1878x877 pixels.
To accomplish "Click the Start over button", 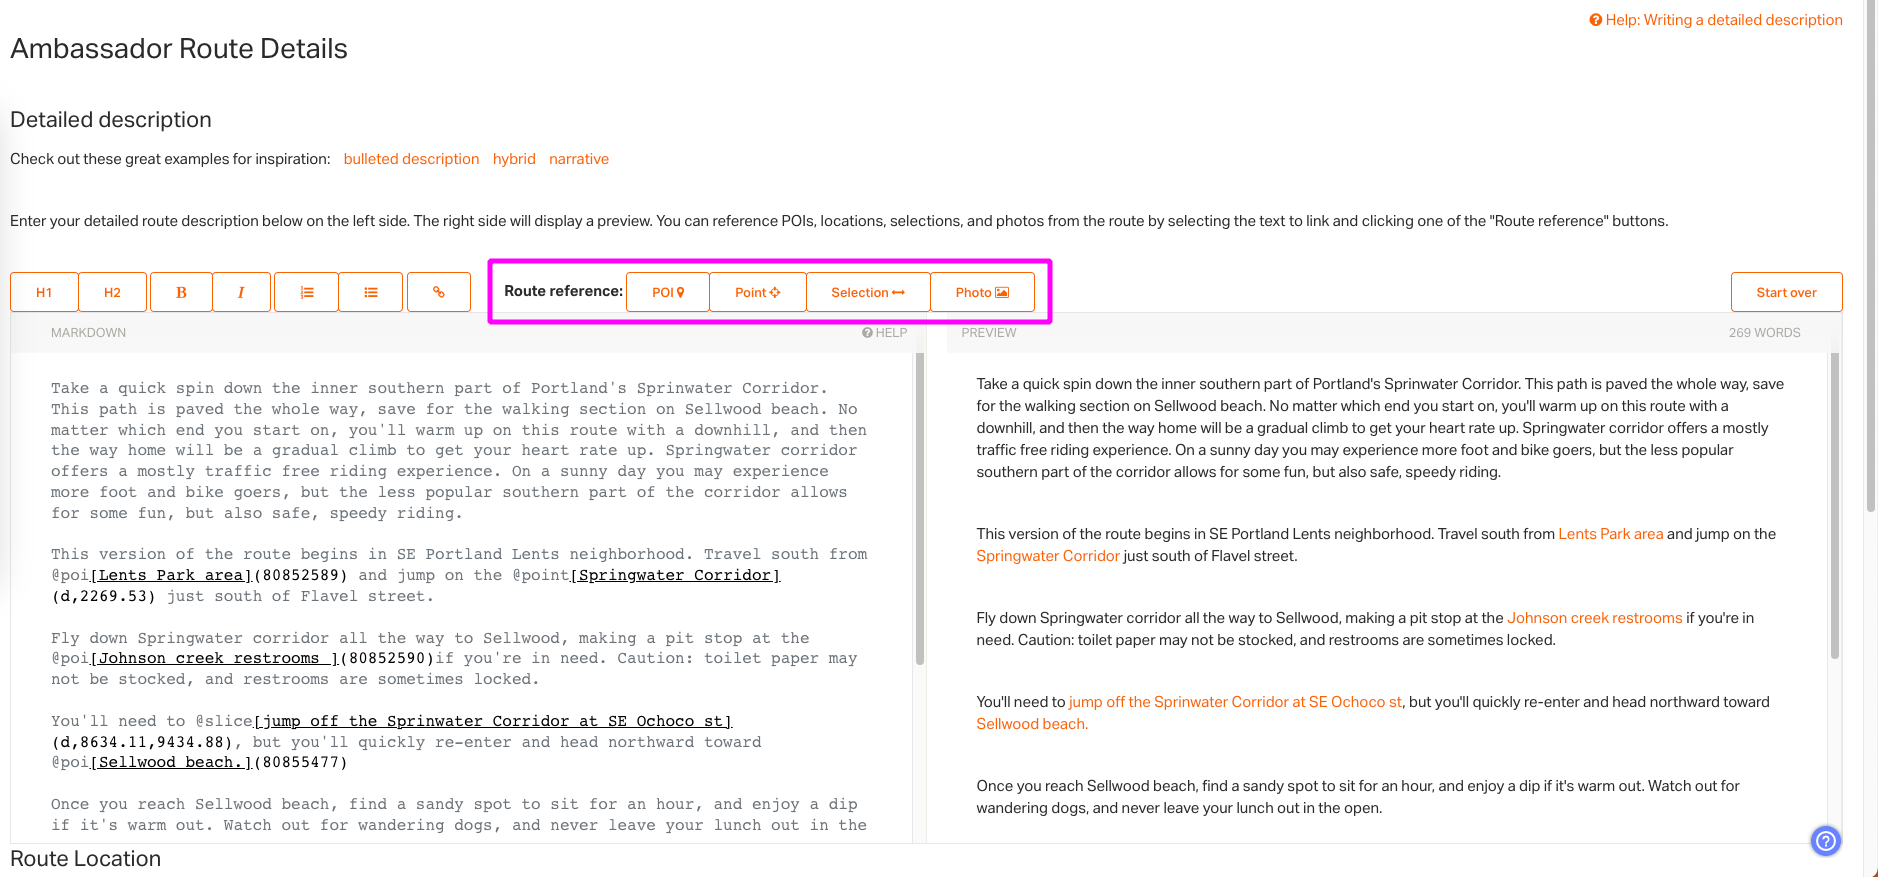I will coord(1786,292).
